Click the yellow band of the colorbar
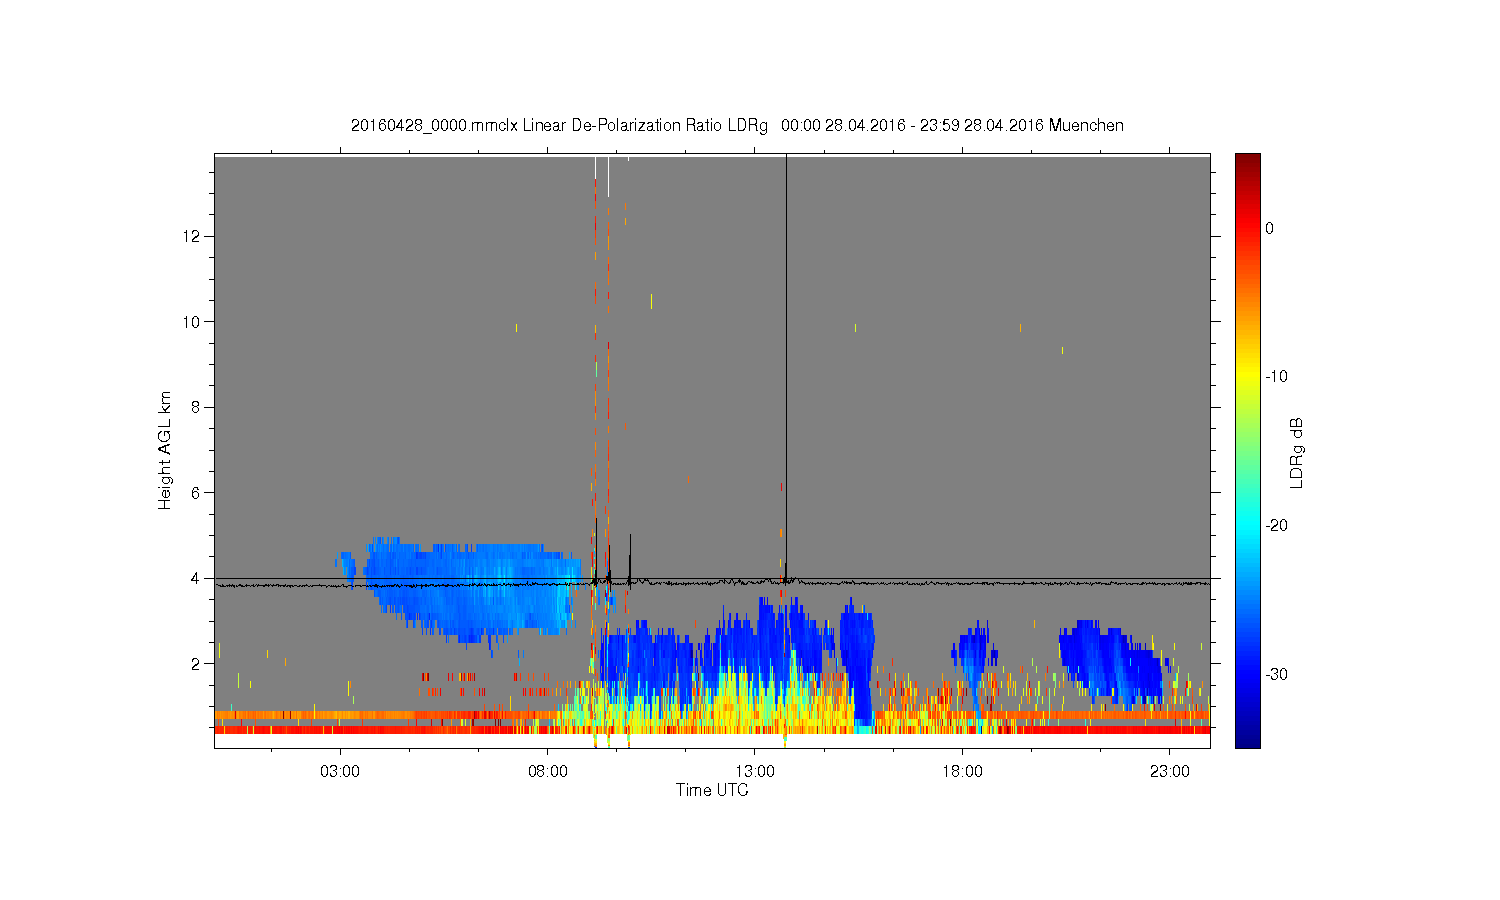Image resolution: width=1500 pixels, height=900 pixels. click(x=1248, y=376)
